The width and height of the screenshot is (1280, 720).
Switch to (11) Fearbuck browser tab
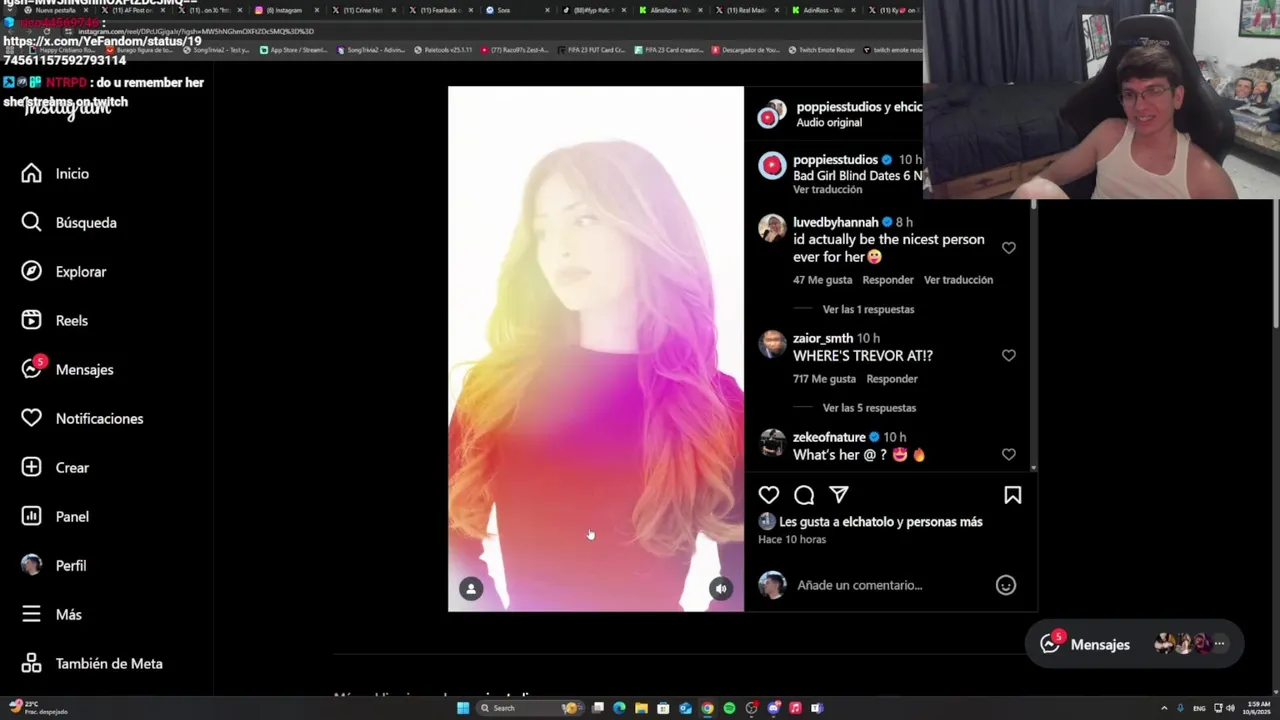439,10
